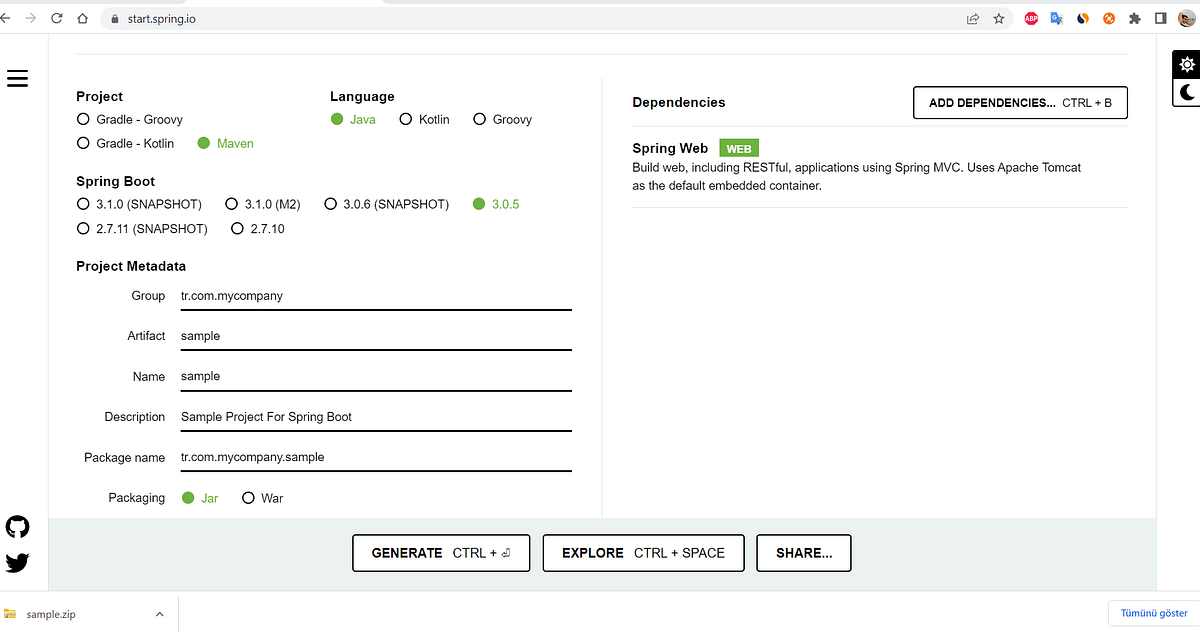Click the Project Metadata heading

[131, 266]
